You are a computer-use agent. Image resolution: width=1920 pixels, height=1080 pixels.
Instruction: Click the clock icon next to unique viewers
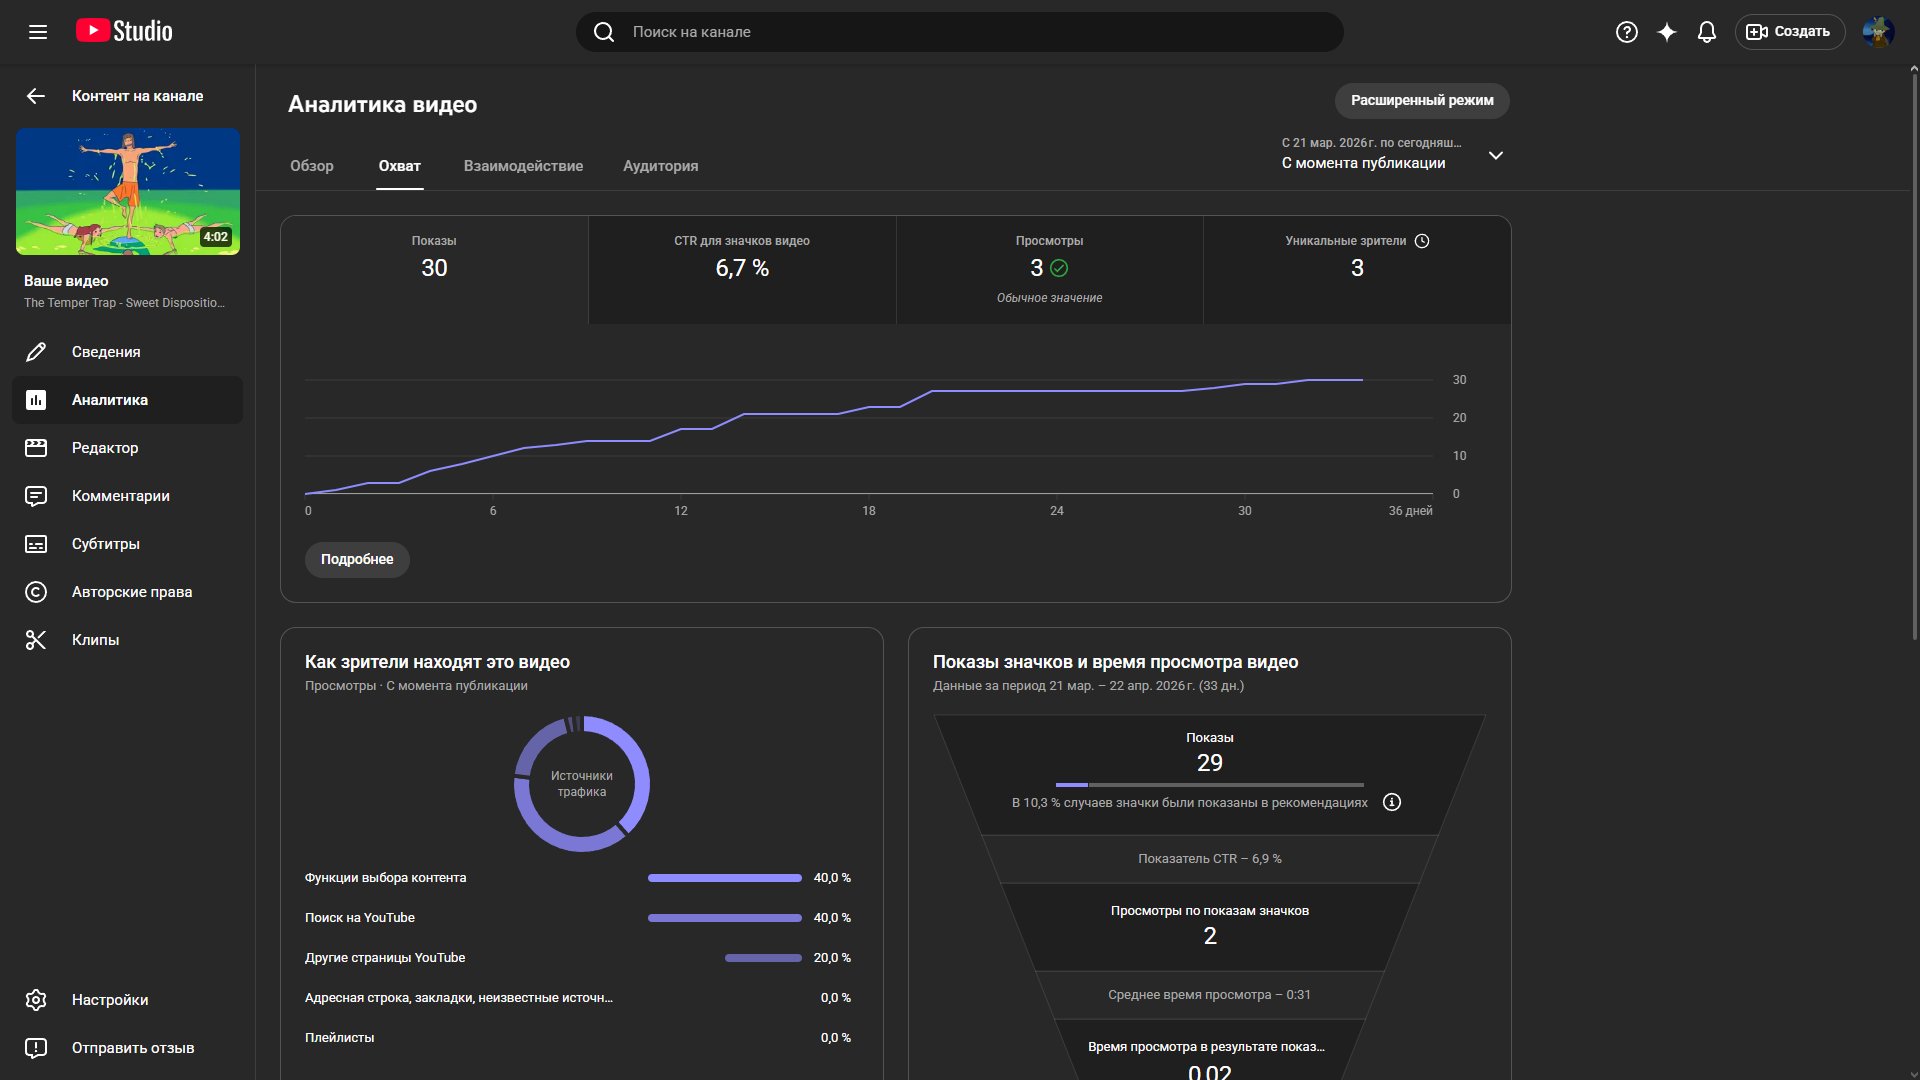point(1422,241)
